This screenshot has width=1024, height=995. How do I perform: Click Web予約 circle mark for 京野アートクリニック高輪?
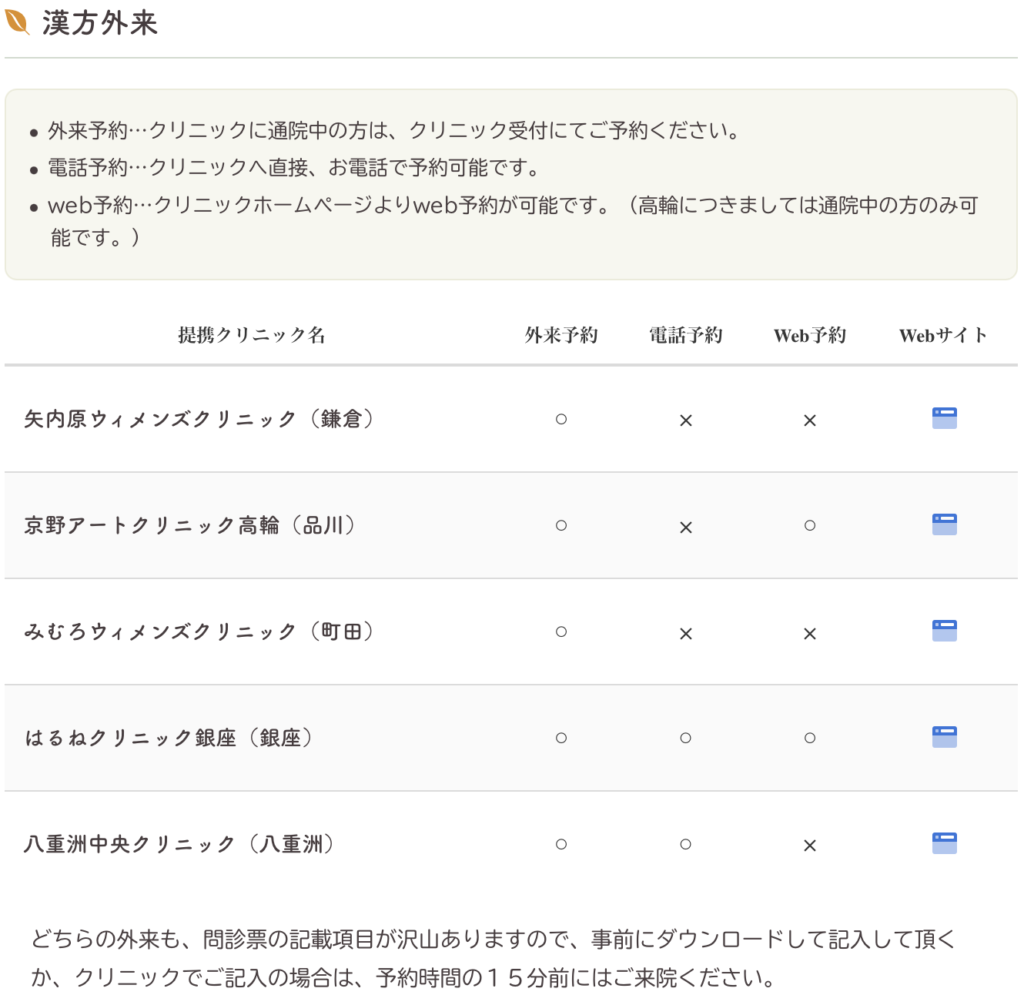(810, 526)
